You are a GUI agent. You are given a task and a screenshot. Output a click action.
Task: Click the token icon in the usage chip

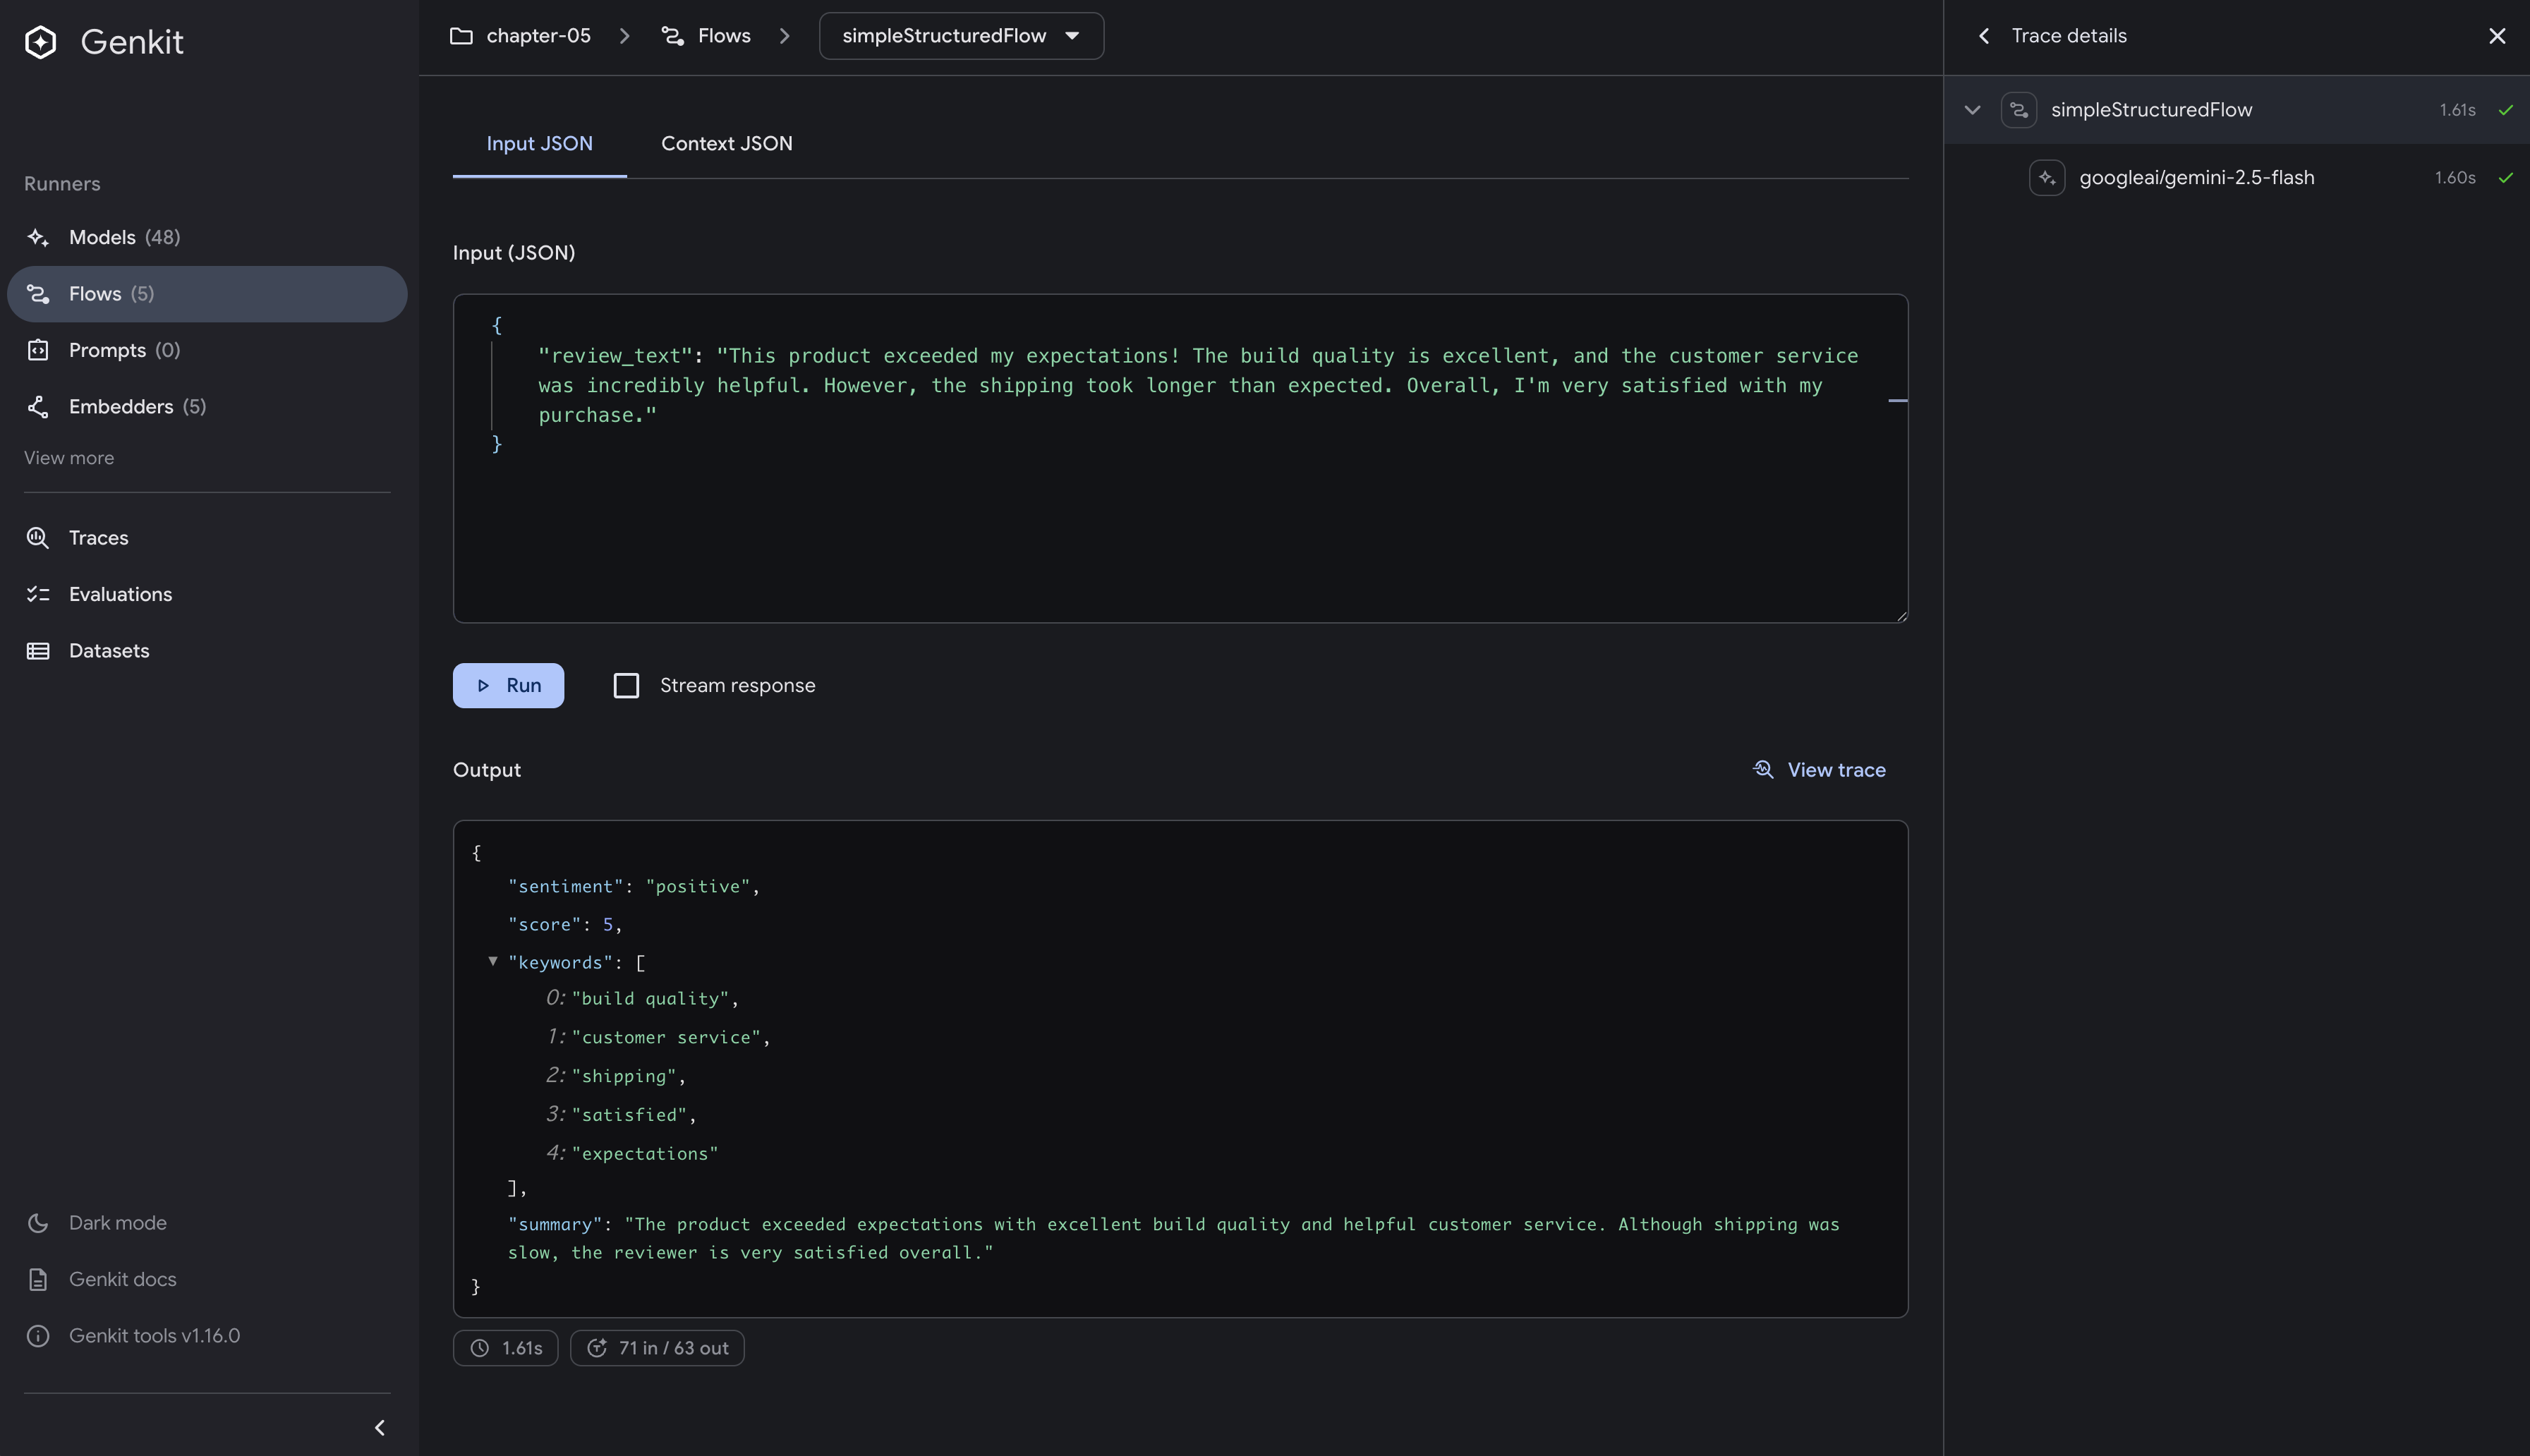(x=597, y=1348)
